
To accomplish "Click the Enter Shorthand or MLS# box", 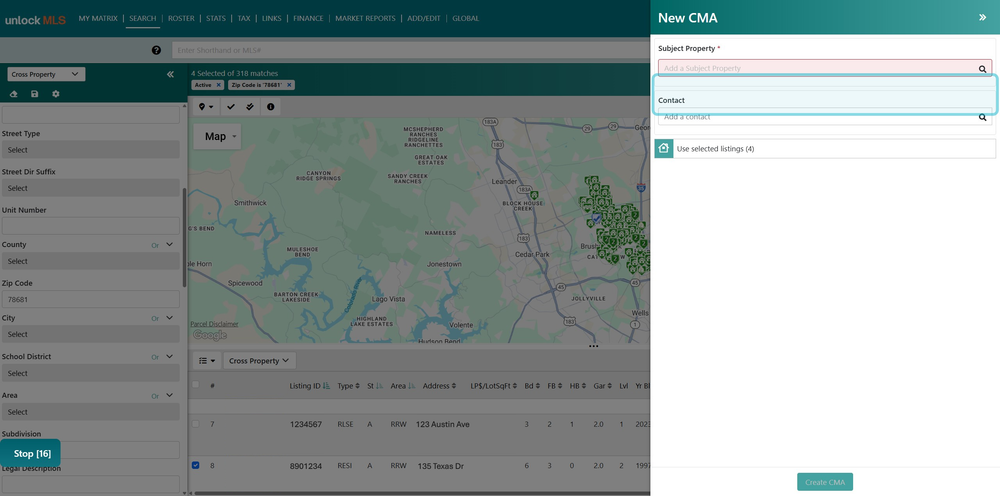I will (411, 50).
